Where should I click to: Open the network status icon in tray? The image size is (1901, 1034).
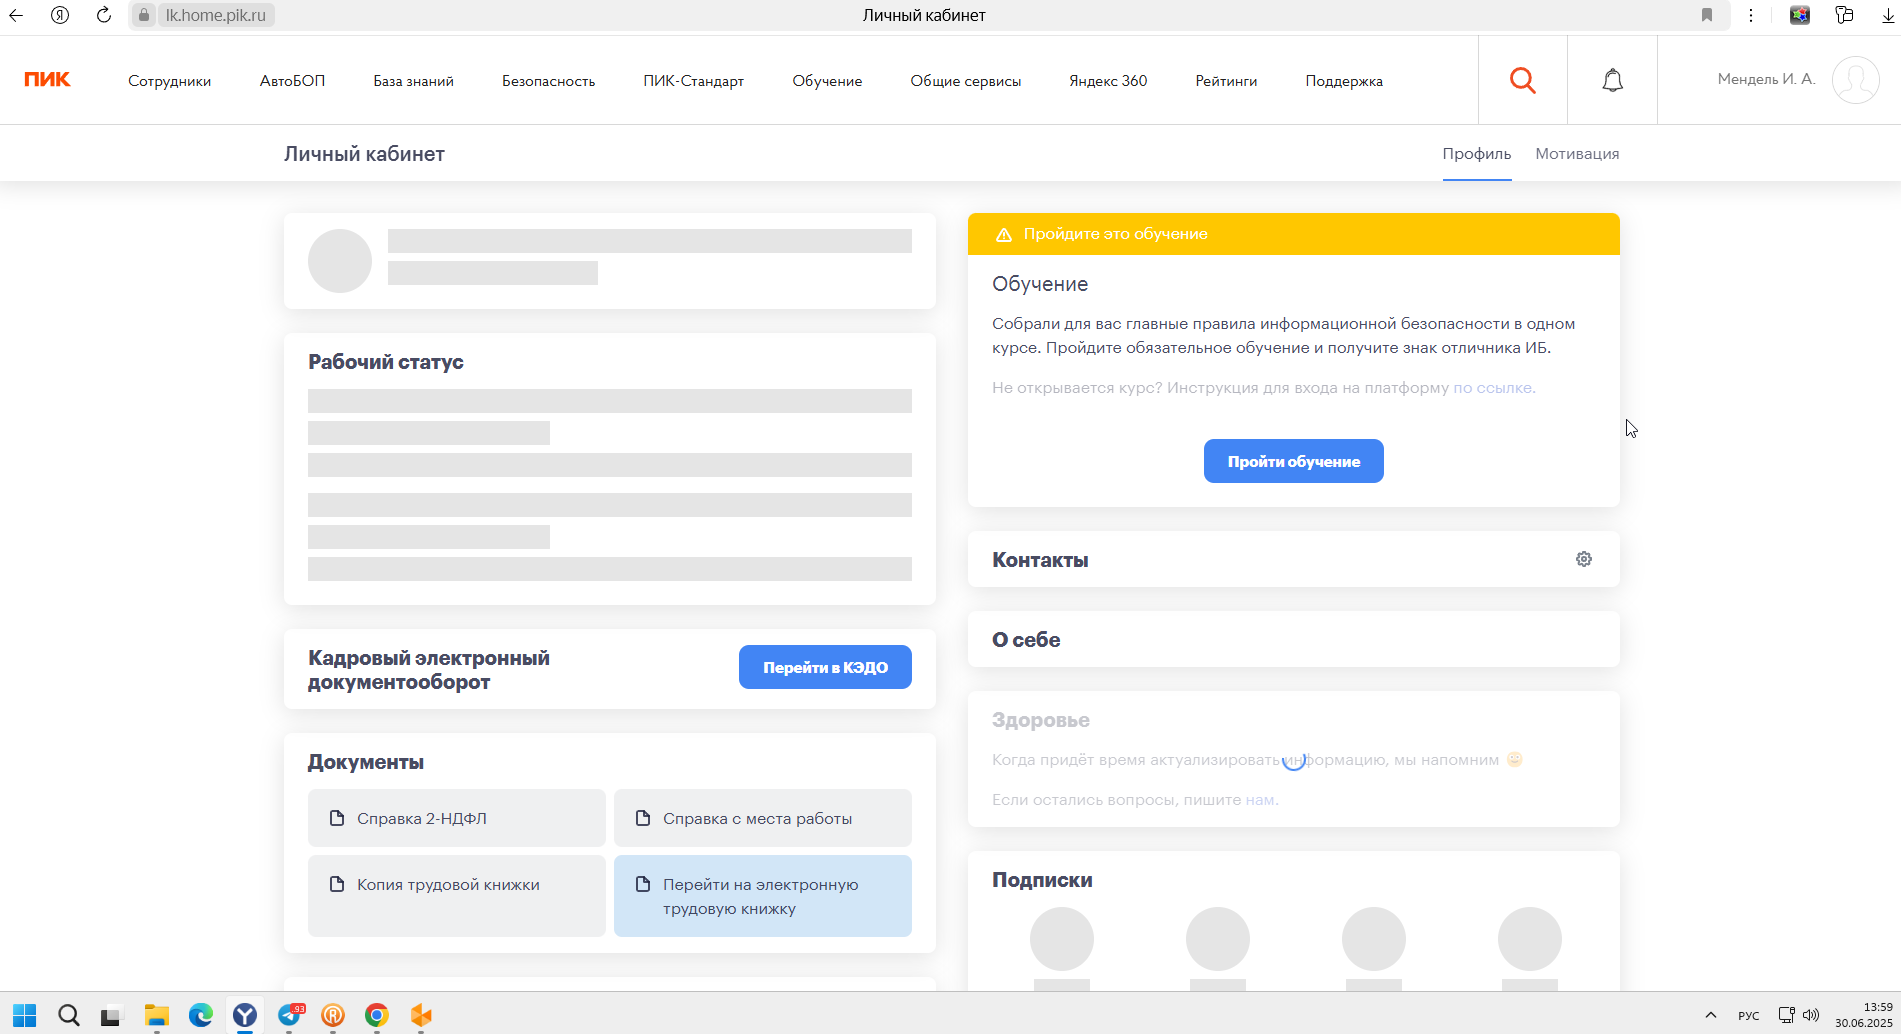pyautogui.click(x=1786, y=1015)
